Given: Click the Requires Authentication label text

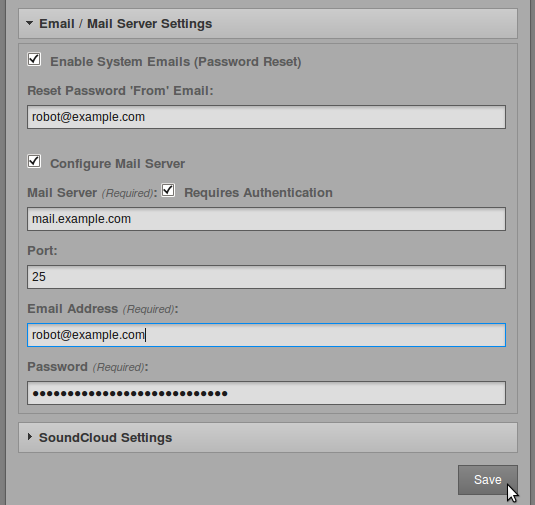Looking at the screenshot, I should coord(258,193).
